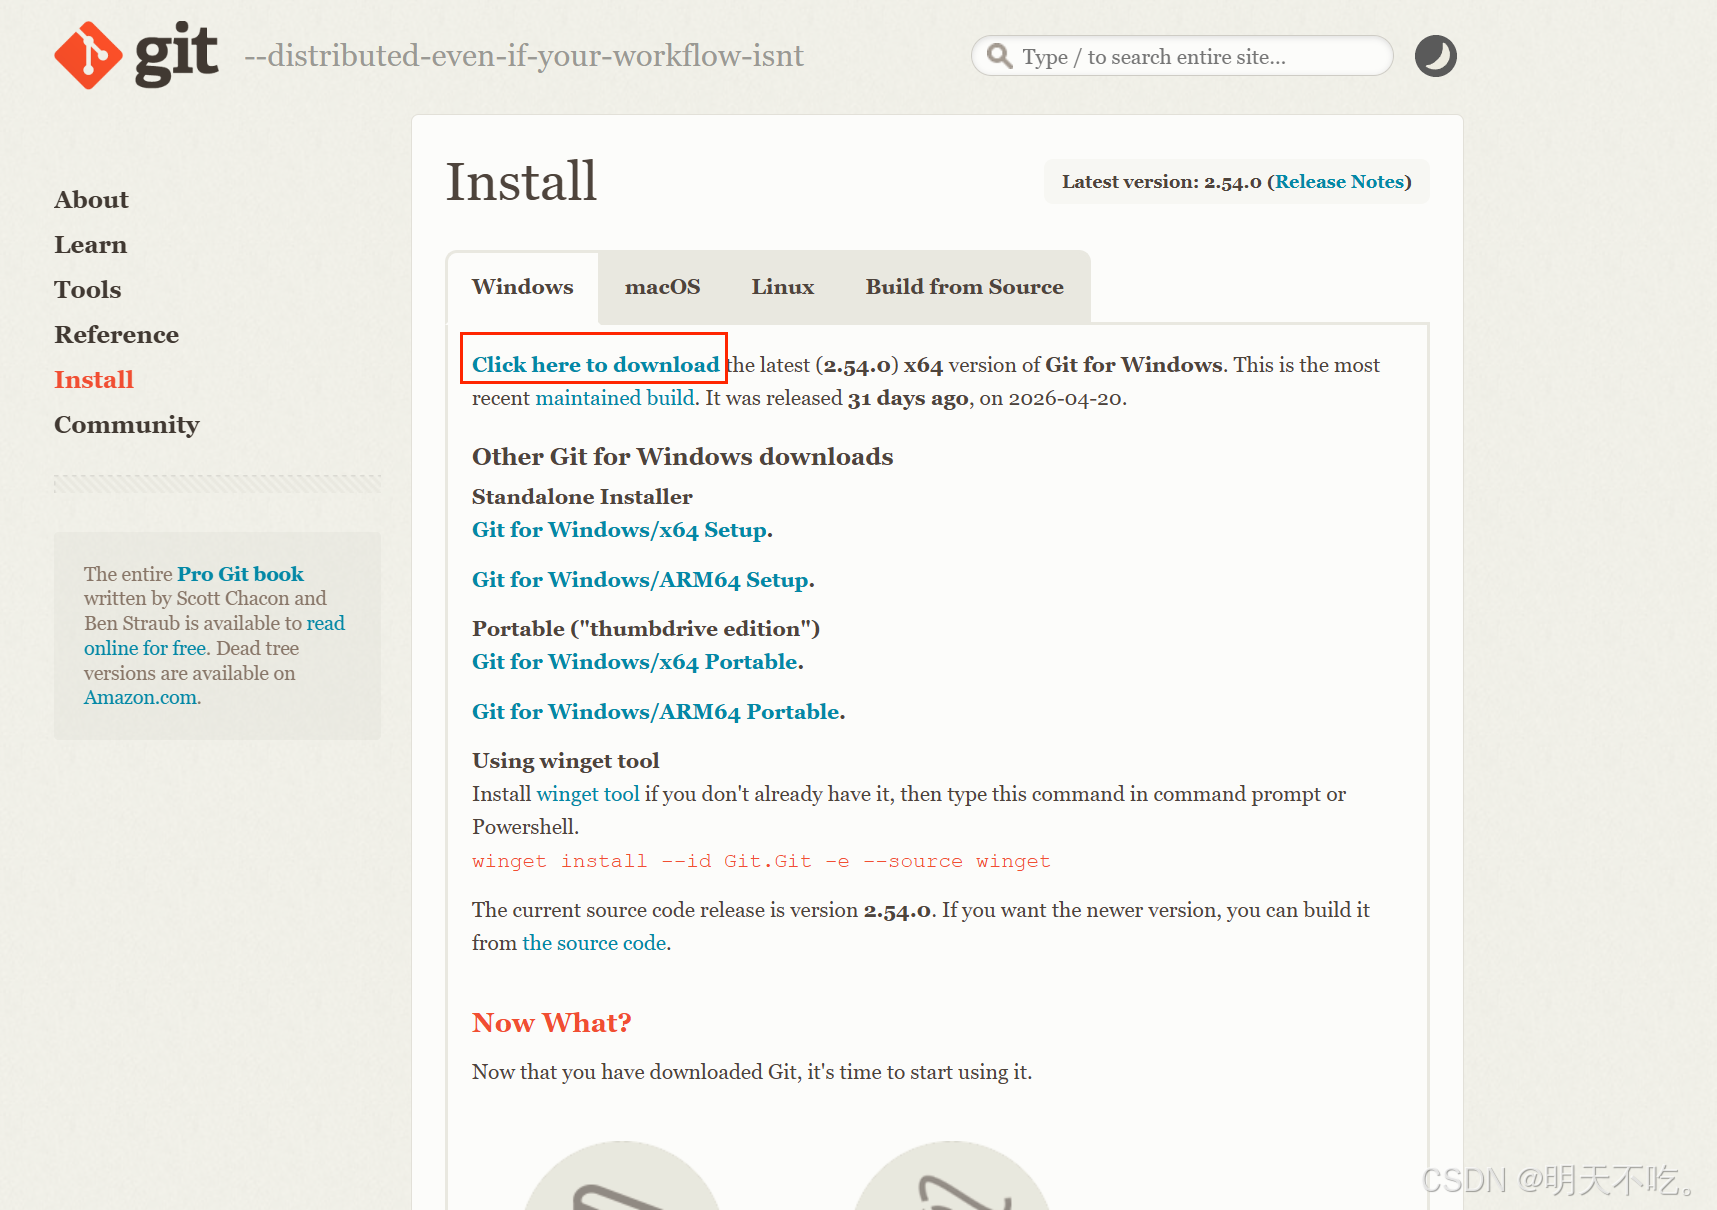Open the 'winget tool' link

[588, 794]
